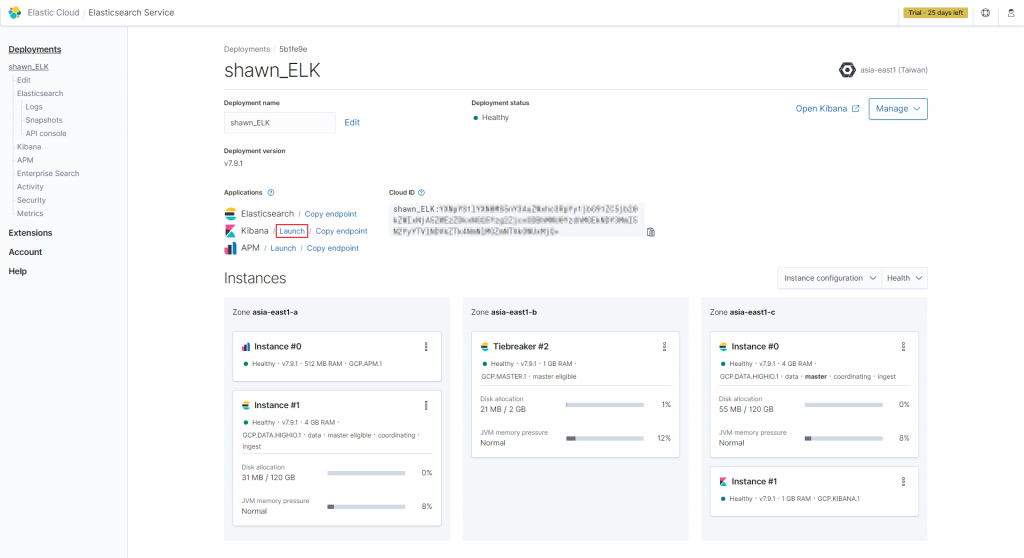Click the Elasticsearch application icon
1024x558 pixels.
click(230, 214)
